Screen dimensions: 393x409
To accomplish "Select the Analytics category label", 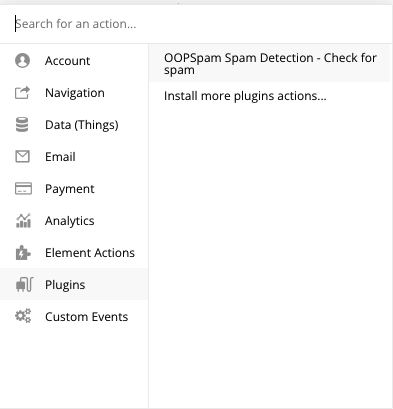I will [70, 221].
